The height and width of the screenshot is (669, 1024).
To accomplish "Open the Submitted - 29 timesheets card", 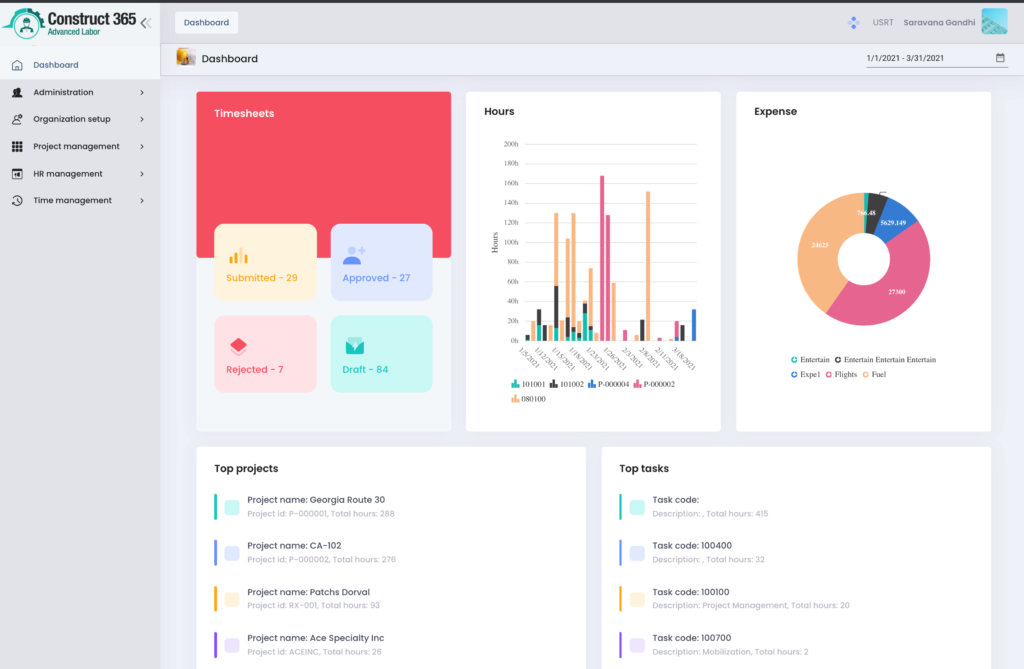I will point(265,262).
